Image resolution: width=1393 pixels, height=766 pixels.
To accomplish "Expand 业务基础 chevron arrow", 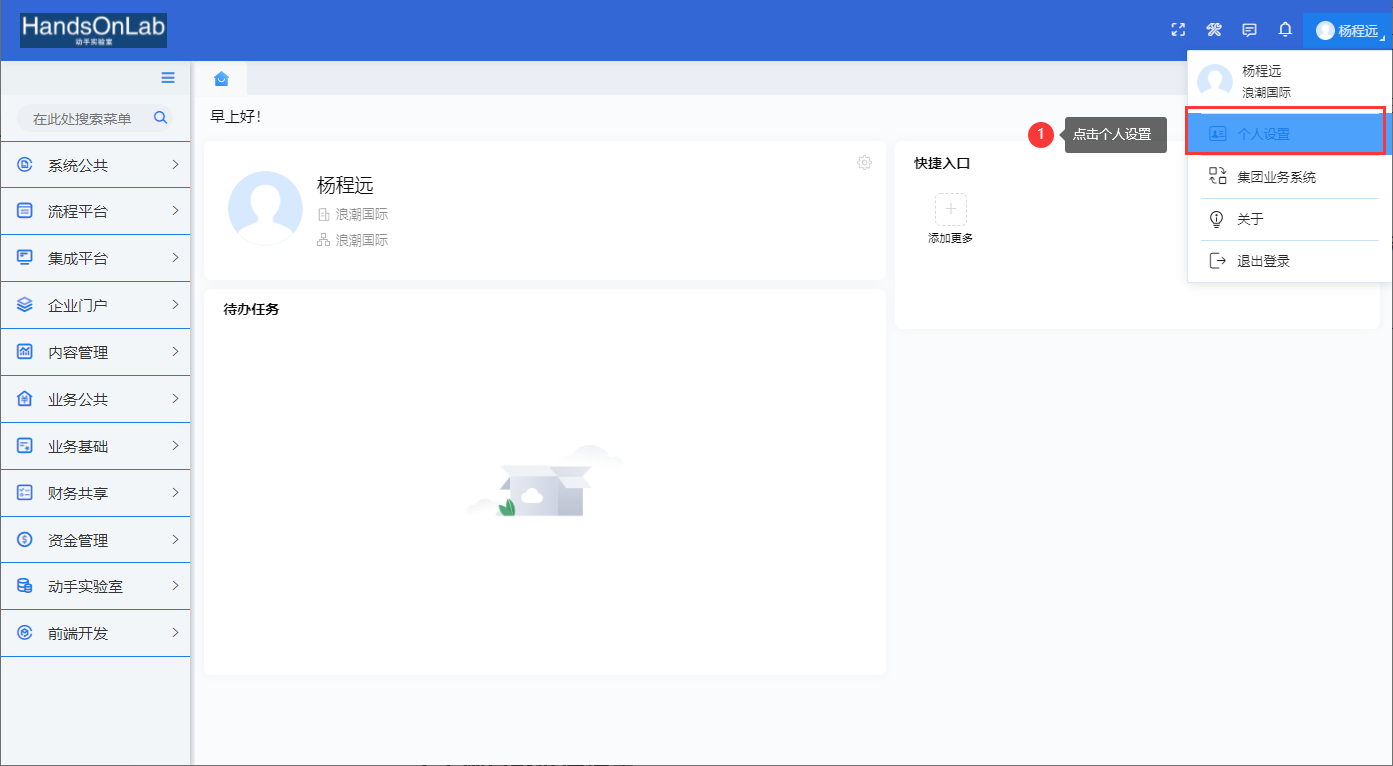I will pos(175,445).
